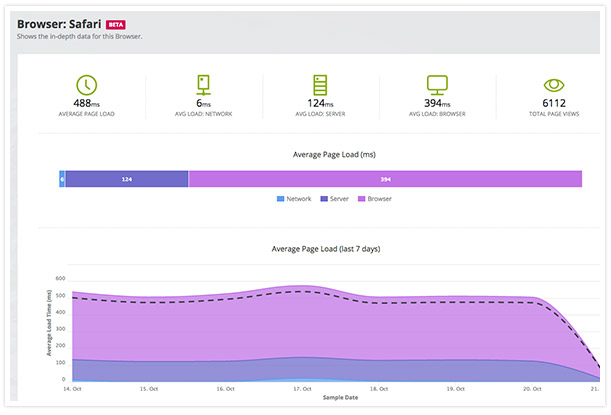Click the clock icon above Average Page Load
611x415 pixels.
pyautogui.click(x=87, y=85)
